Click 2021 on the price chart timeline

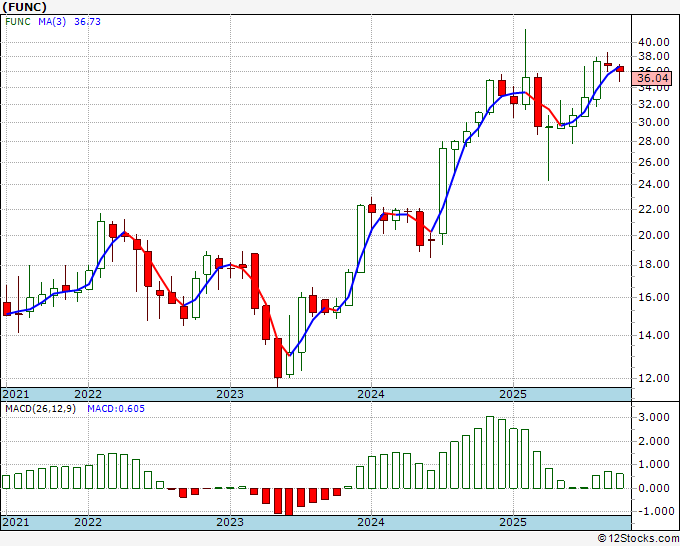point(16,394)
